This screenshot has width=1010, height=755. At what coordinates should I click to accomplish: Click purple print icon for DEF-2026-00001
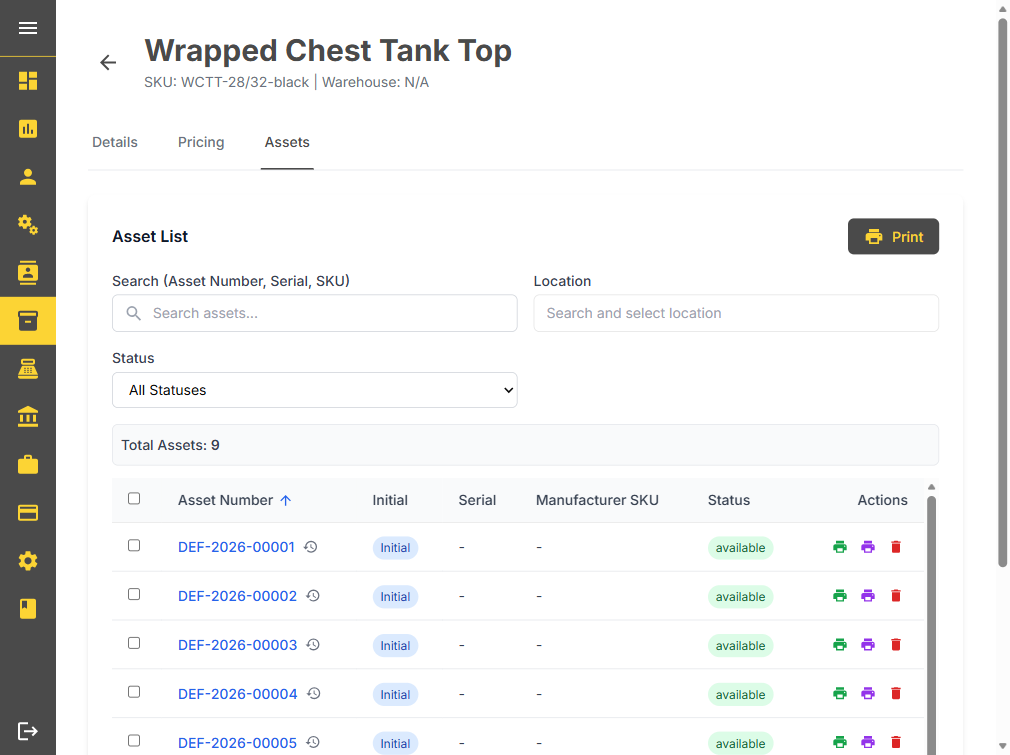(x=868, y=547)
